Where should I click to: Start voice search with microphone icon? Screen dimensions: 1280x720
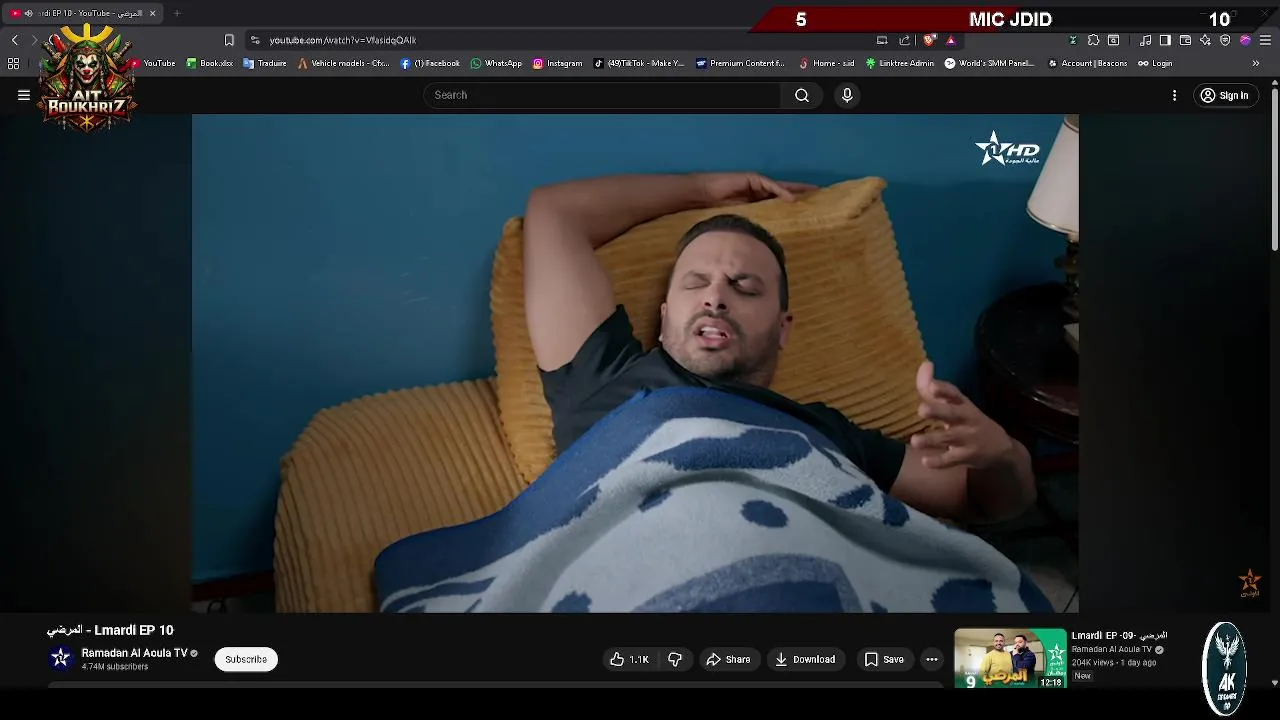(847, 95)
